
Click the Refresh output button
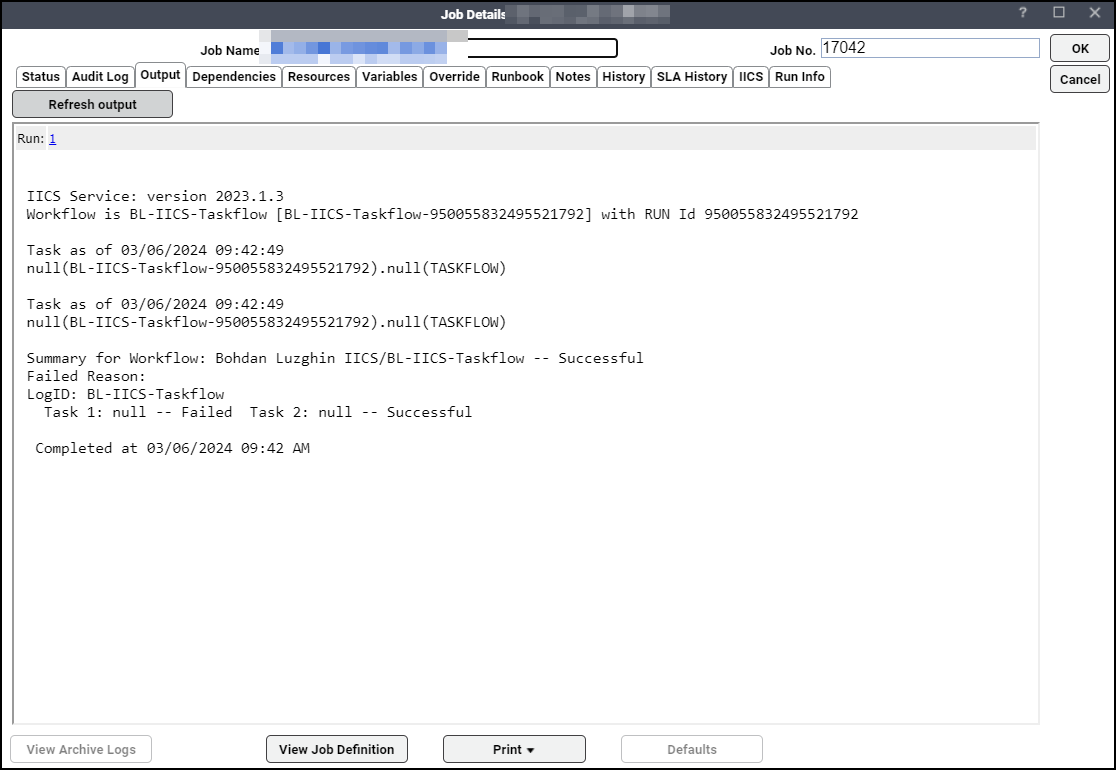coord(93,105)
